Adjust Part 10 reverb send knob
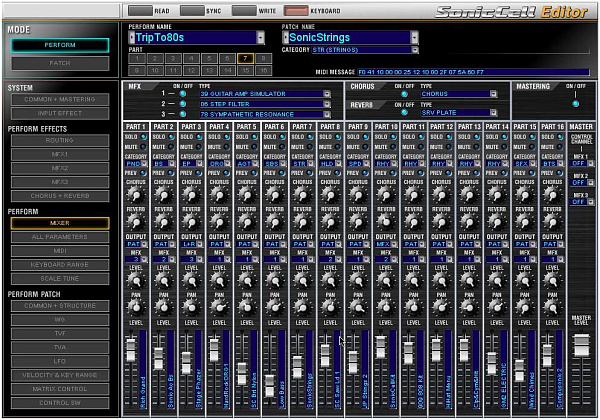Screen dimensions: 600x420 point(385,222)
